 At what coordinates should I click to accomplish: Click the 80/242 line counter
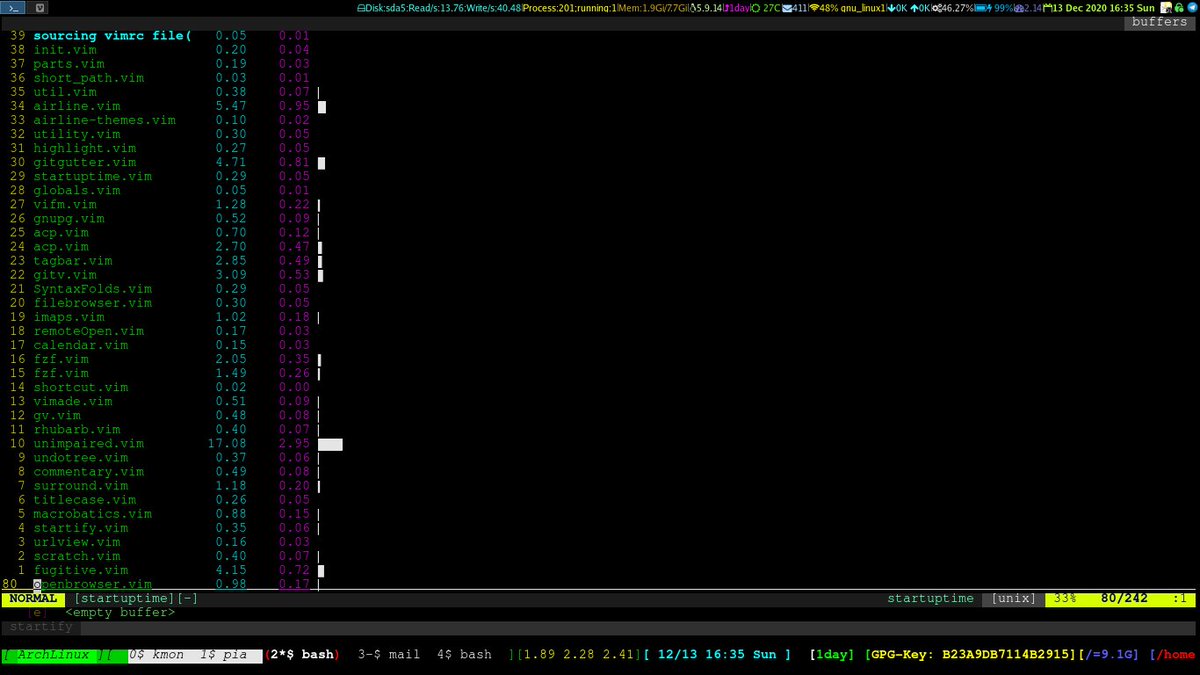(1124, 599)
